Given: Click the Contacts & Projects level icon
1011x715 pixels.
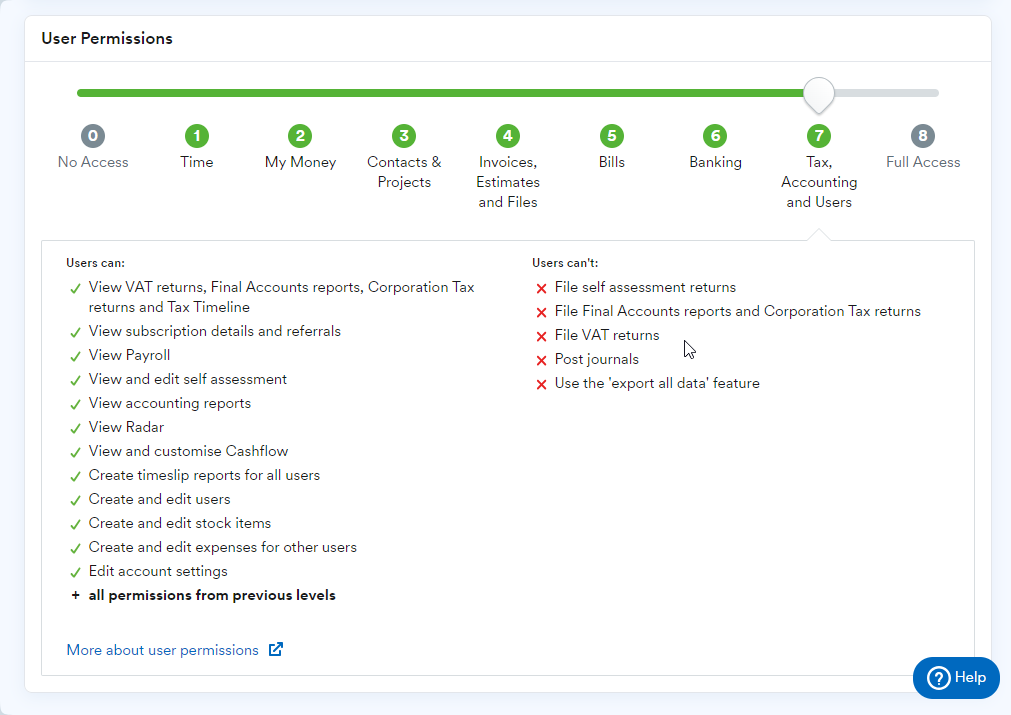Looking at the screenshot, I should [404, 135].
